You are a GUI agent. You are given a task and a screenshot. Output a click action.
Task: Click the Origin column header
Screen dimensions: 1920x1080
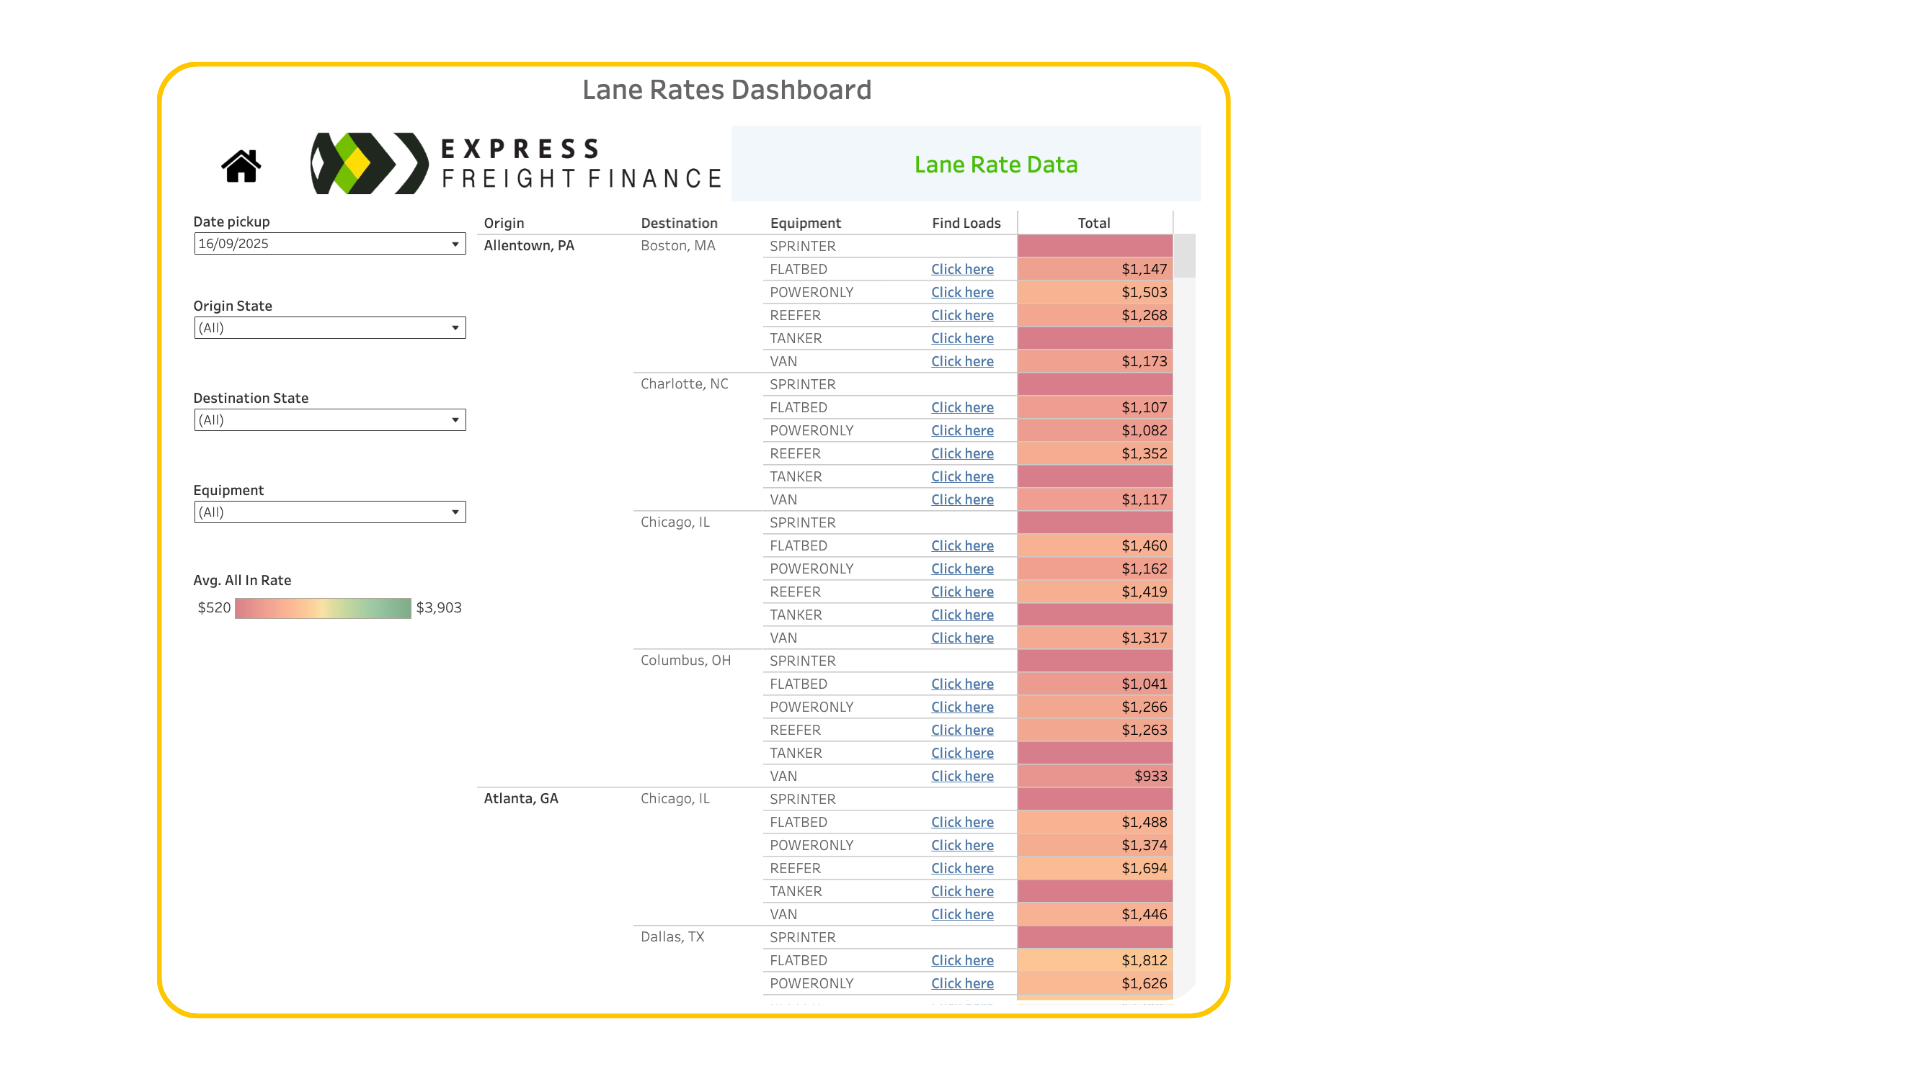[504, 223]
